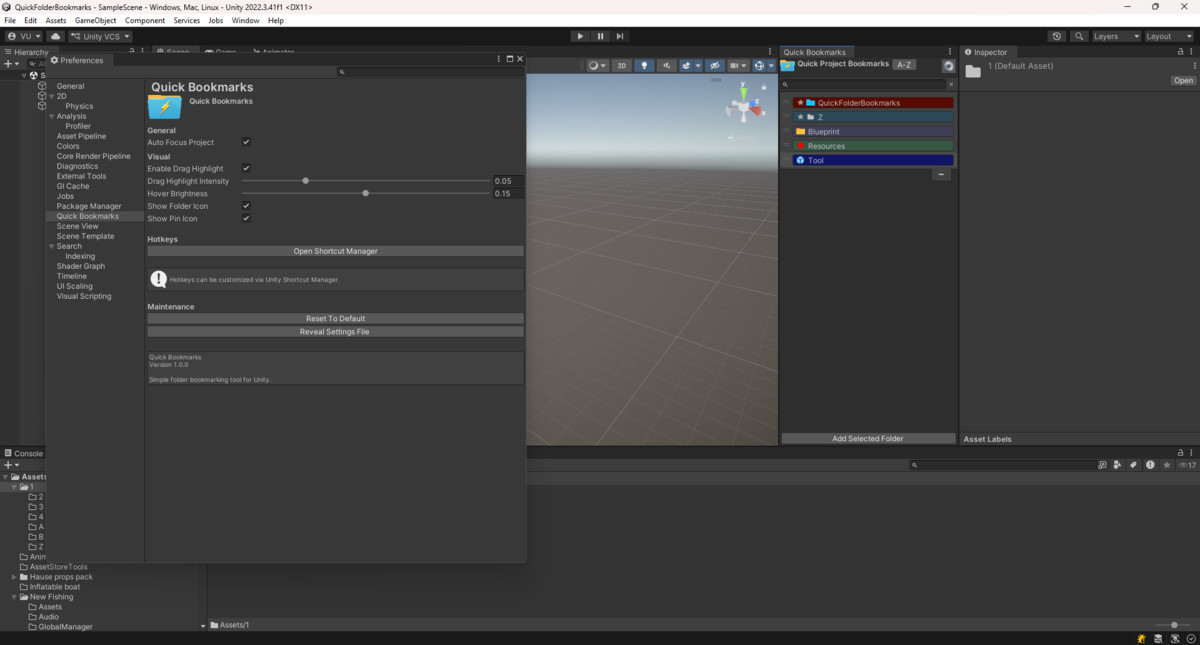Open the GameObject menu
The image size is (1200, 645).
point(96,20)
